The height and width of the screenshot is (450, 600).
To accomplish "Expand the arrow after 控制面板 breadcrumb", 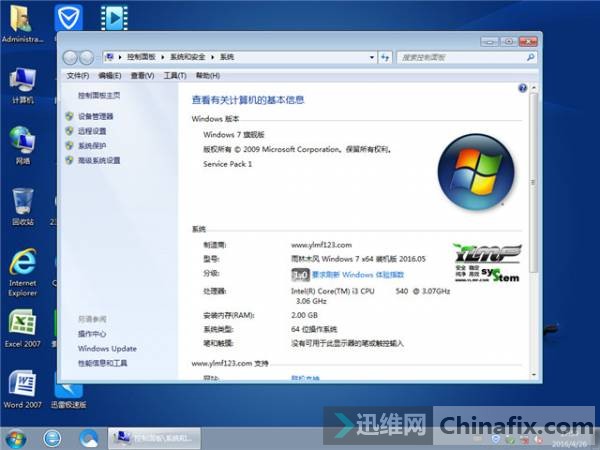I will click(163, 57).
